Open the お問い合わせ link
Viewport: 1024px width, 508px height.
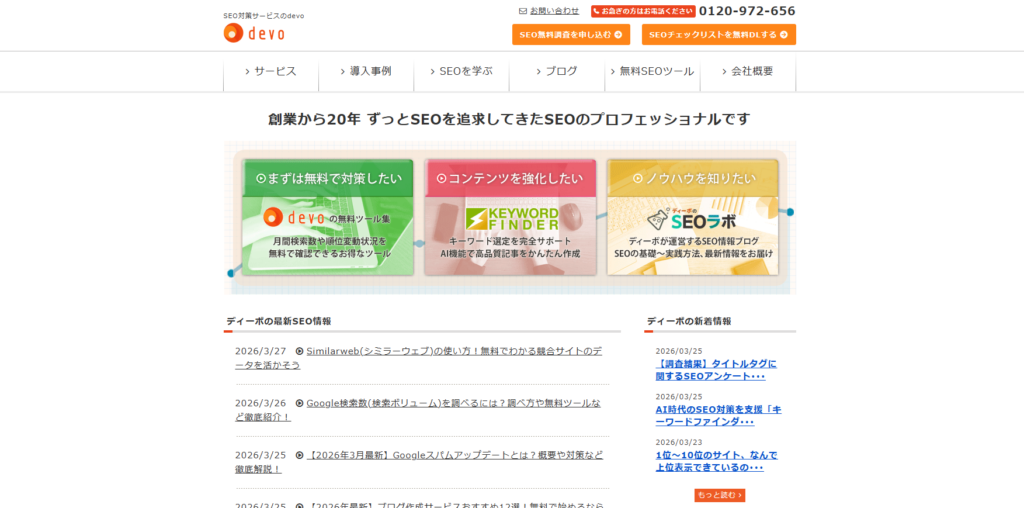554,11
